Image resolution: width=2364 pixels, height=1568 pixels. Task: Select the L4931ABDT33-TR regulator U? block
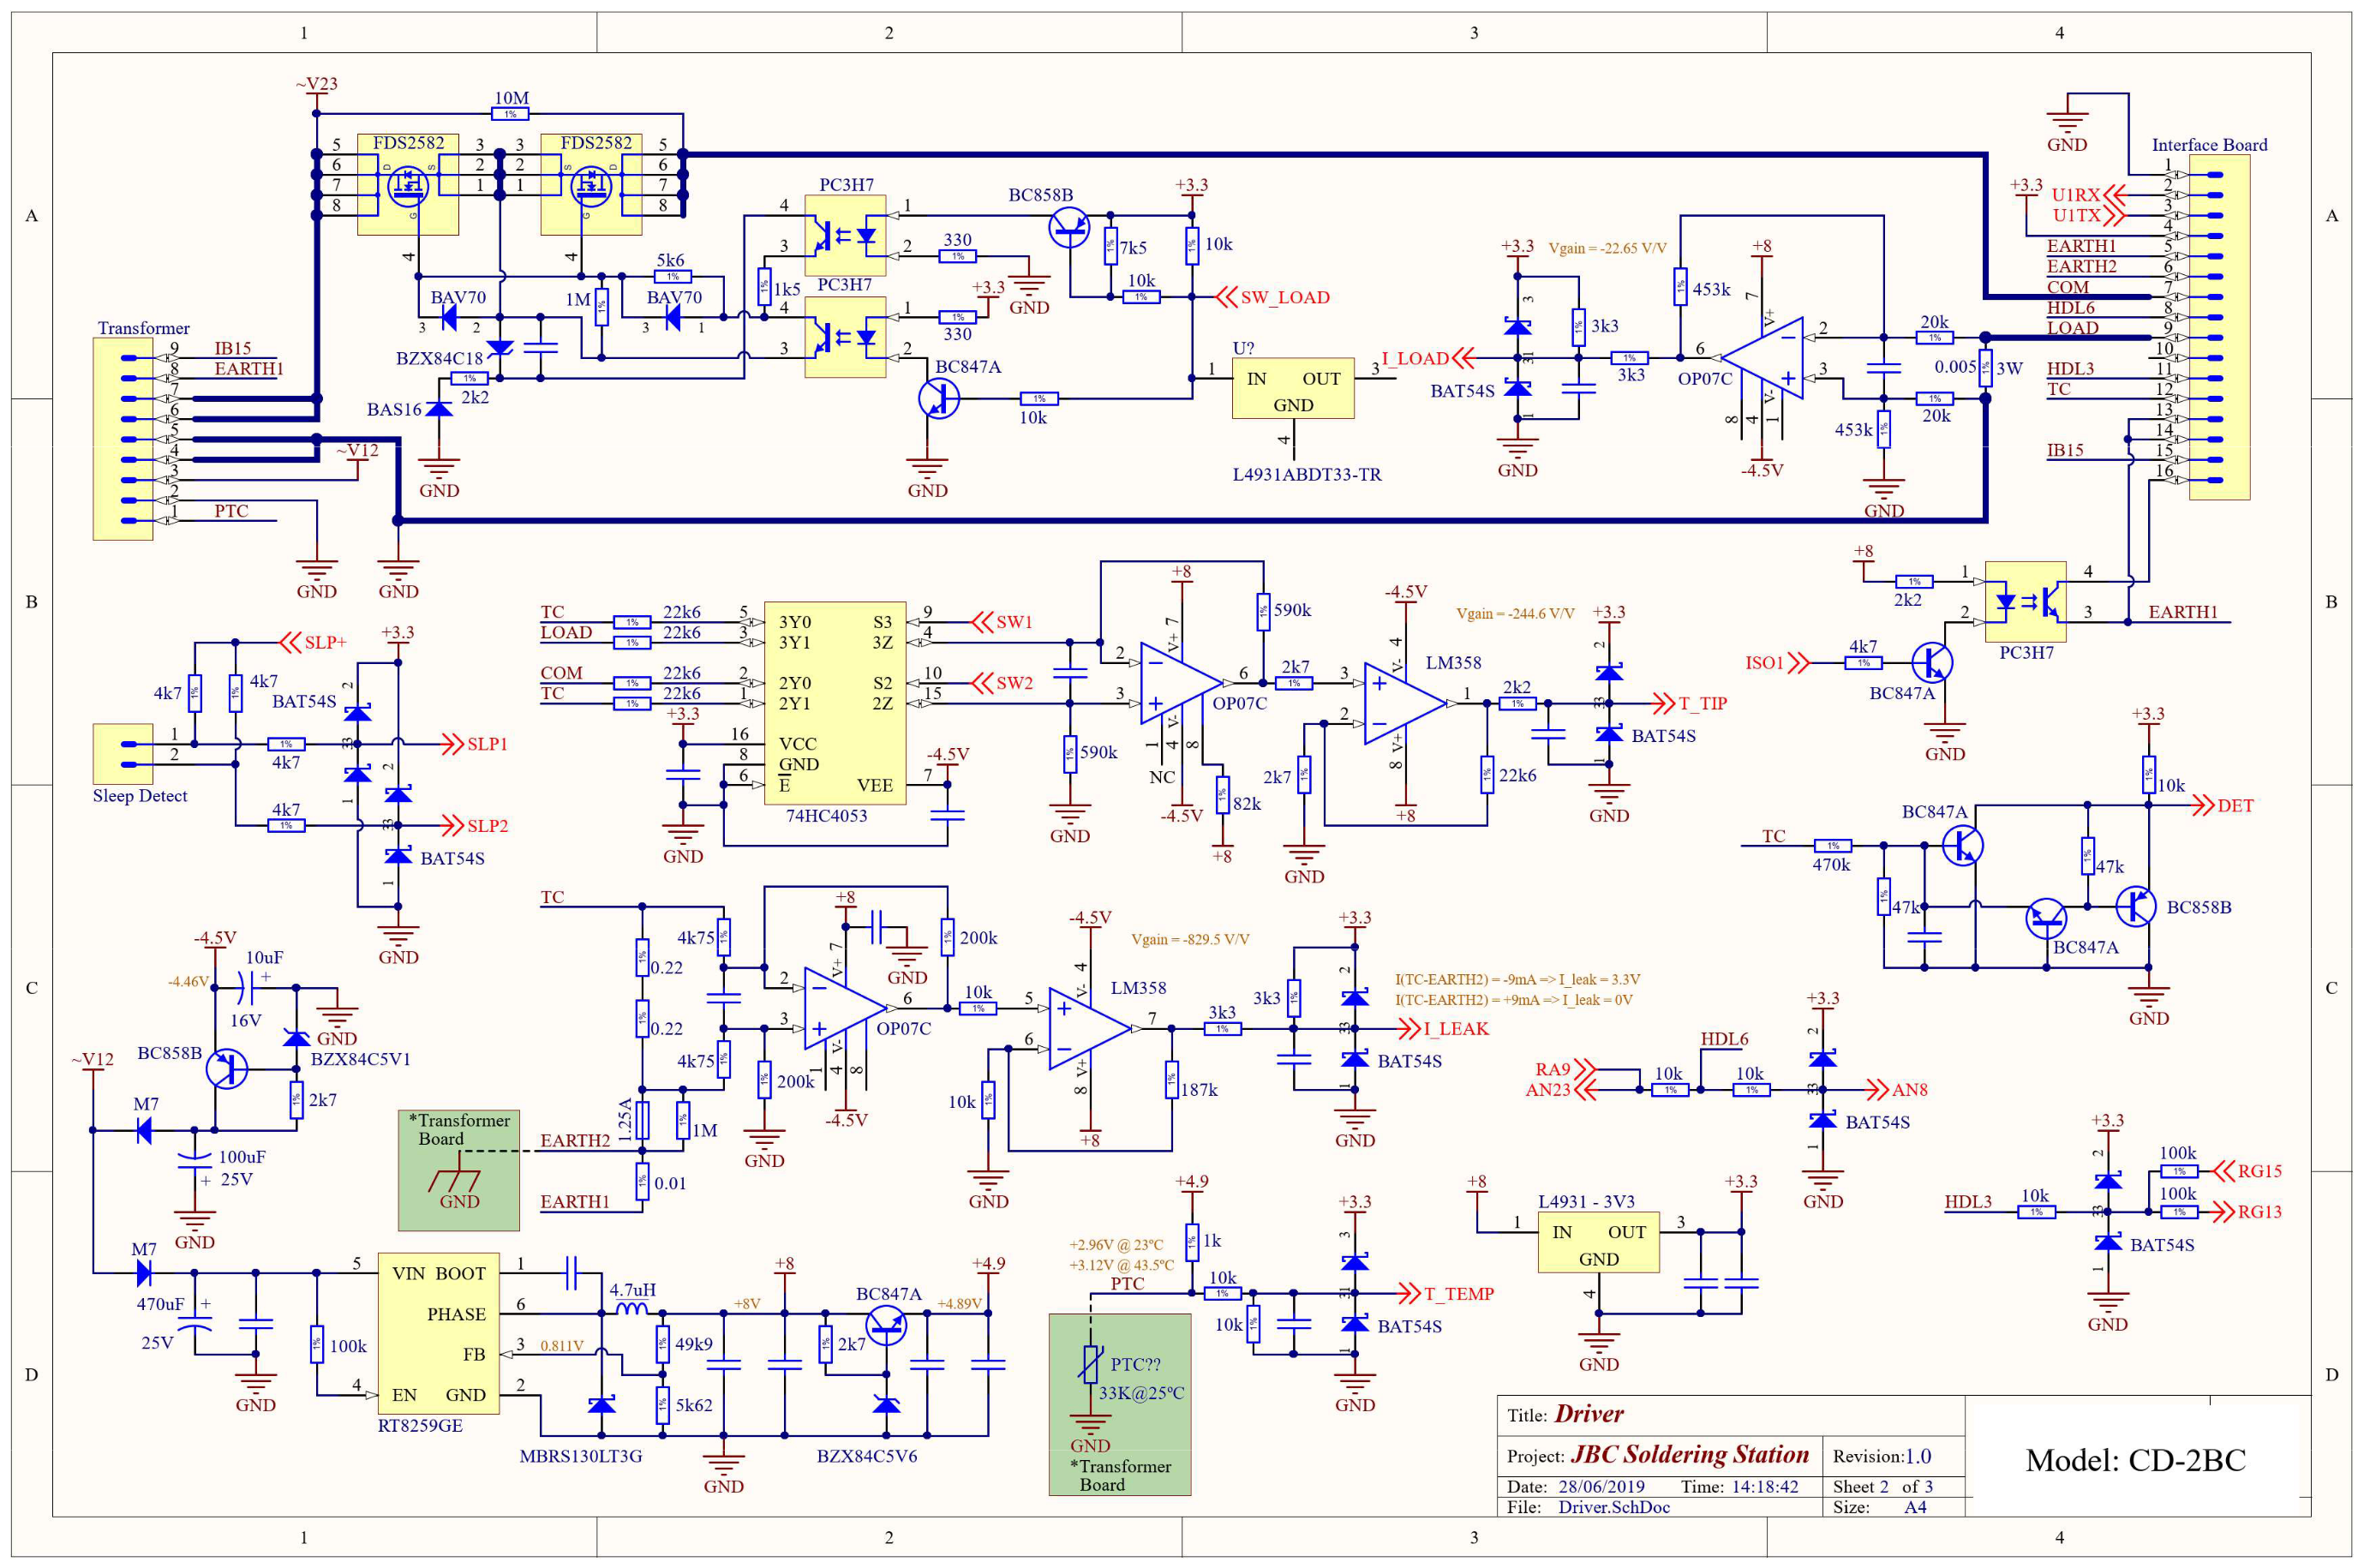point(1293,388)
